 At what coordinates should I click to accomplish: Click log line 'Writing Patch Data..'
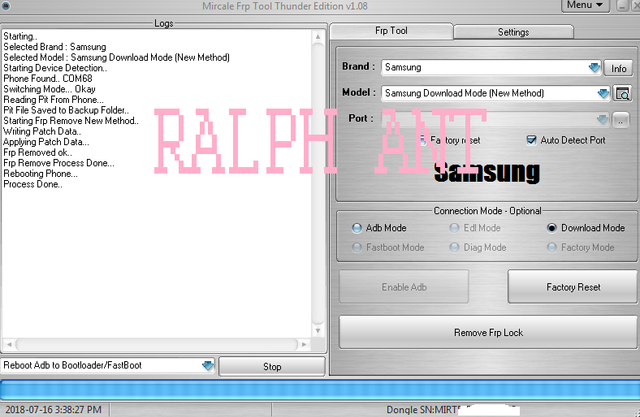coord(42,131)
